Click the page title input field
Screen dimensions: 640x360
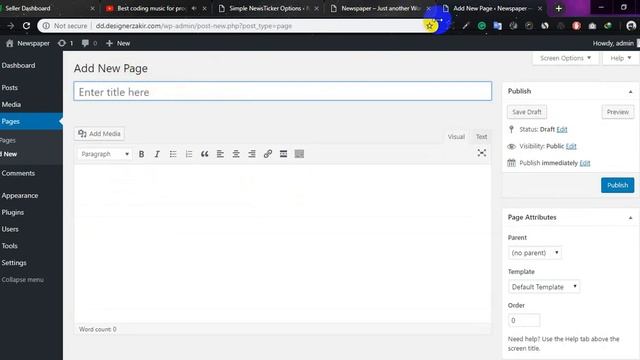[x=282, y=91]
